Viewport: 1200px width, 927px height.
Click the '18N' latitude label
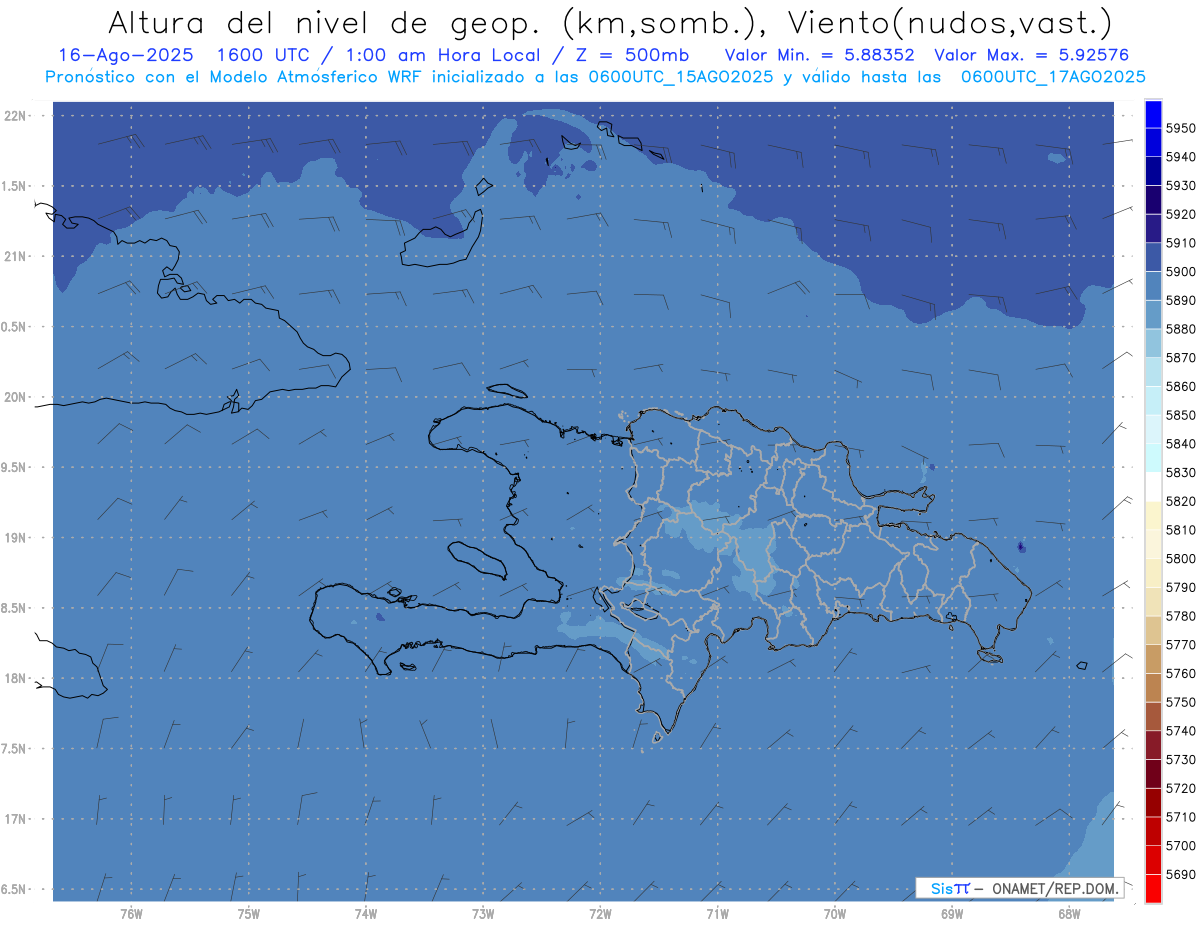(15, 679)
